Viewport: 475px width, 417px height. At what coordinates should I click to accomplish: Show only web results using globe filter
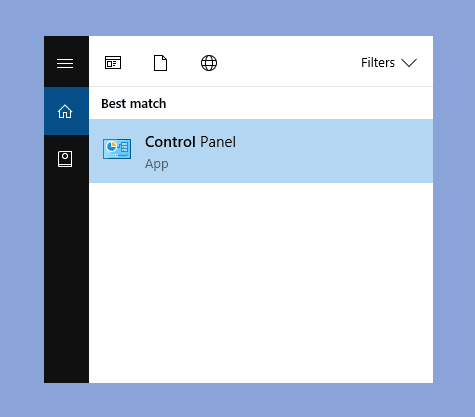click(x=209, y=63)
